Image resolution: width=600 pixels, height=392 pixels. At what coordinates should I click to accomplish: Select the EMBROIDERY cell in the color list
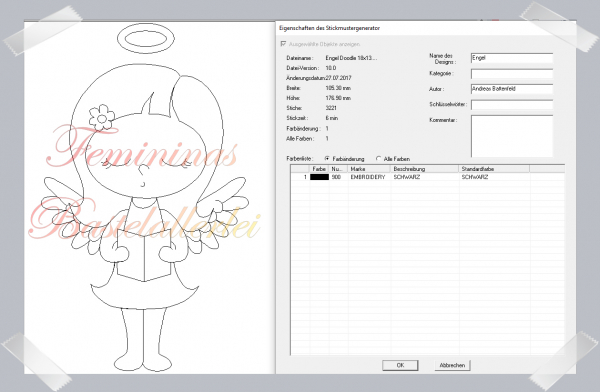368,177
